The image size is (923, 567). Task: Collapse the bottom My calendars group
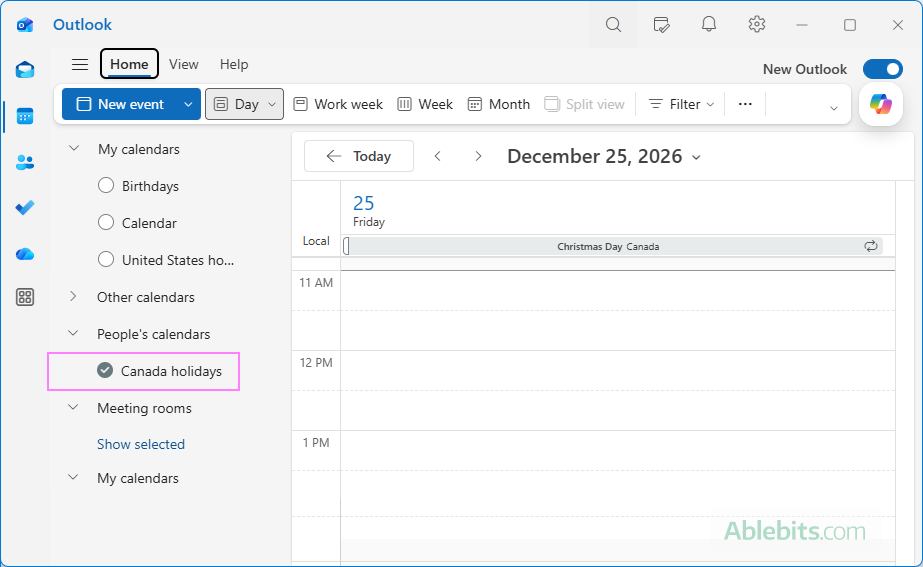point(73,477)
